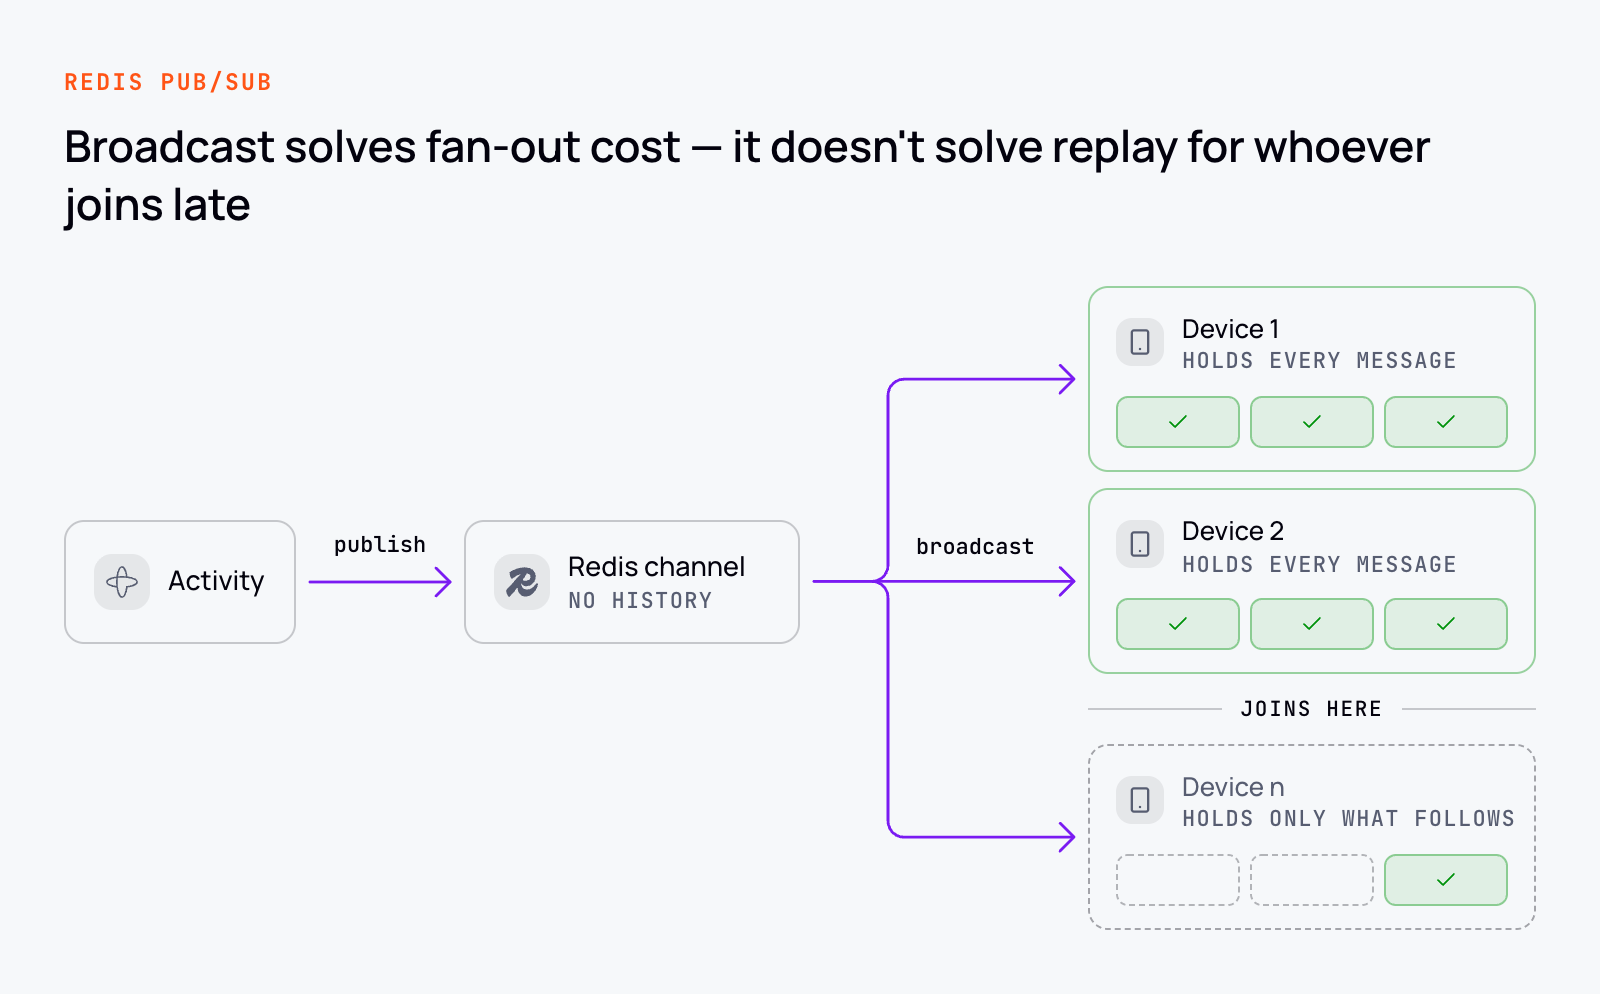Click the Redis channel logo icon
Viewport: 1600px width, 994px height.
(x=522, y=582)
